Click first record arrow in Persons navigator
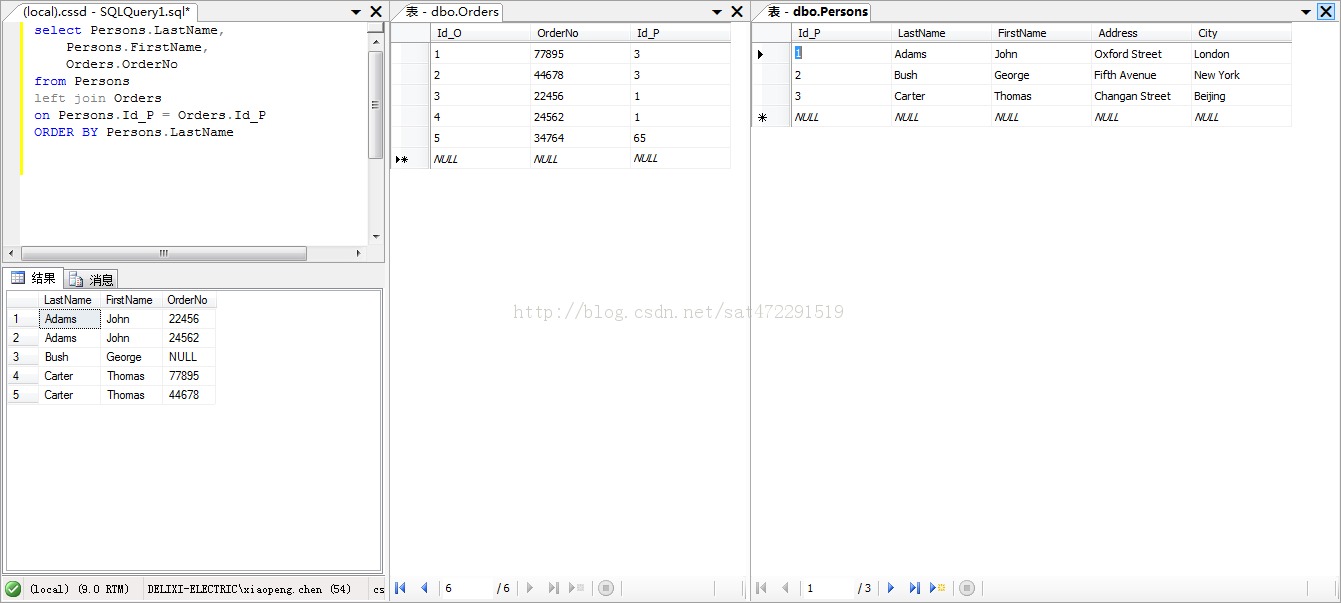The height and width of the screenshot is (603, 1341). [x=761, y=588]
